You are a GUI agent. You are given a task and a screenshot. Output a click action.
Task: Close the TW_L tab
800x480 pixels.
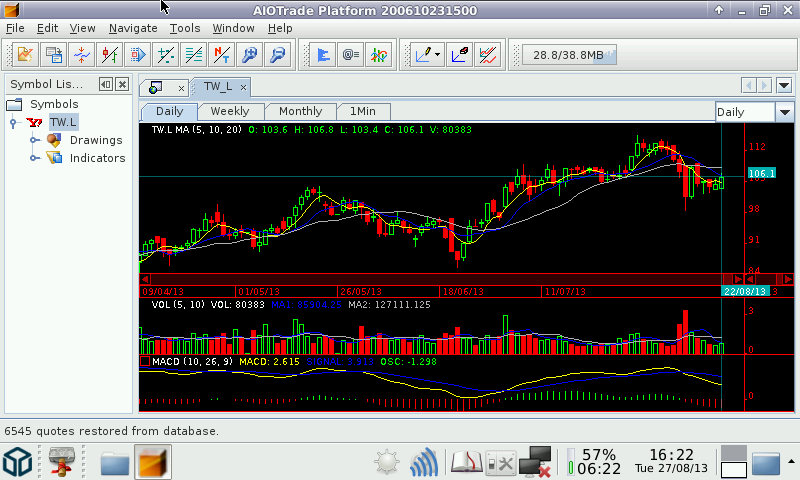(x=244, y=88)
